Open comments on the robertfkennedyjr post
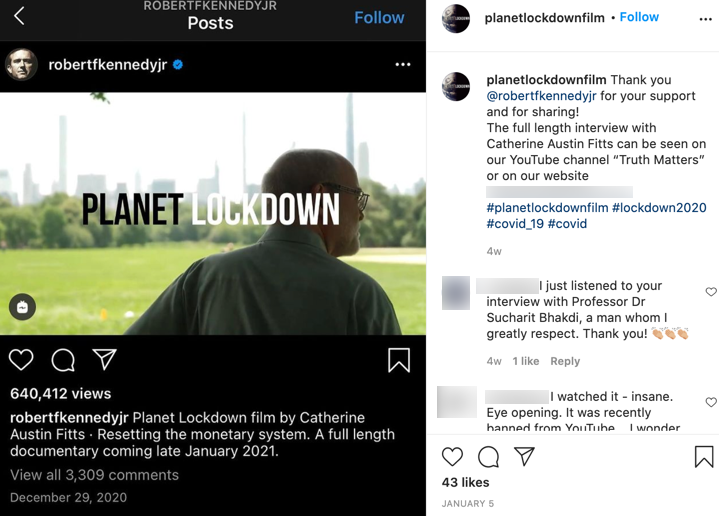The image size is (719, 516). click(x=63, y=360)
